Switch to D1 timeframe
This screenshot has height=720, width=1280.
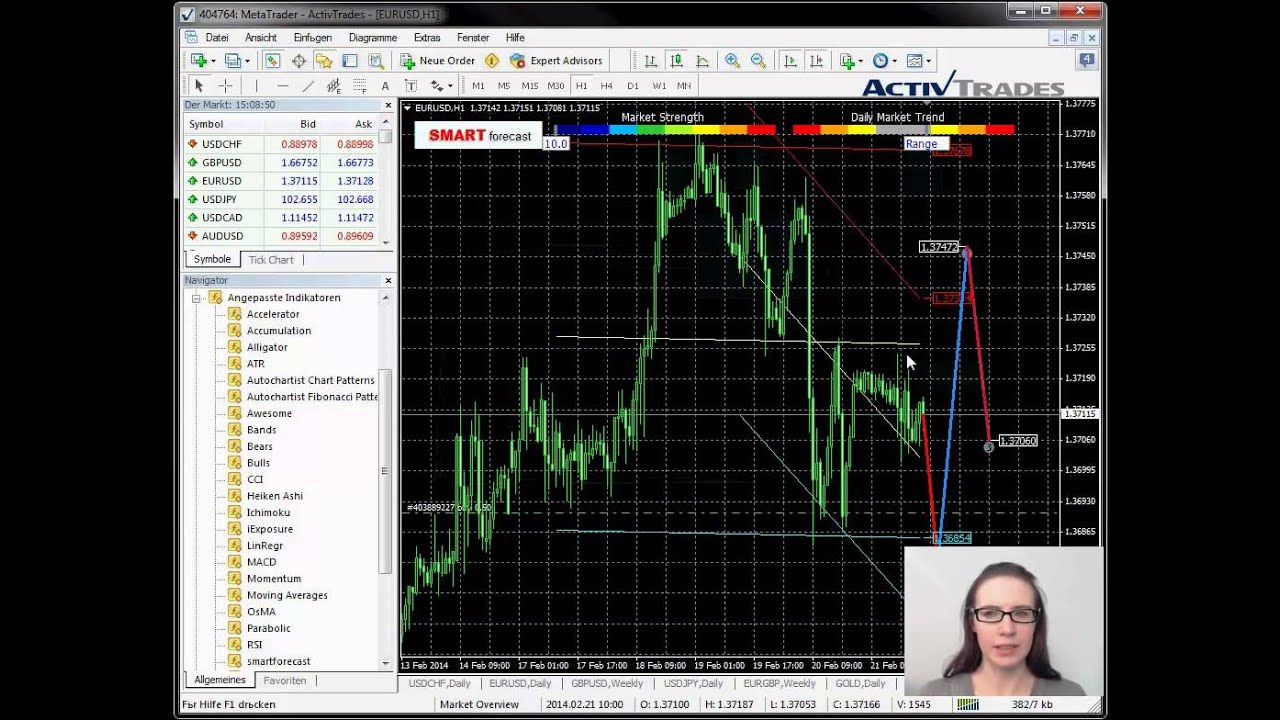click(x=632, y=86)
